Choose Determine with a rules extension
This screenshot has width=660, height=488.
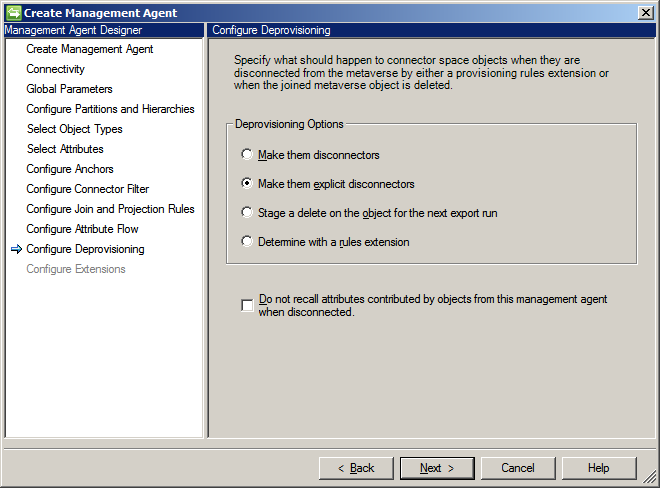pos(247,242)
